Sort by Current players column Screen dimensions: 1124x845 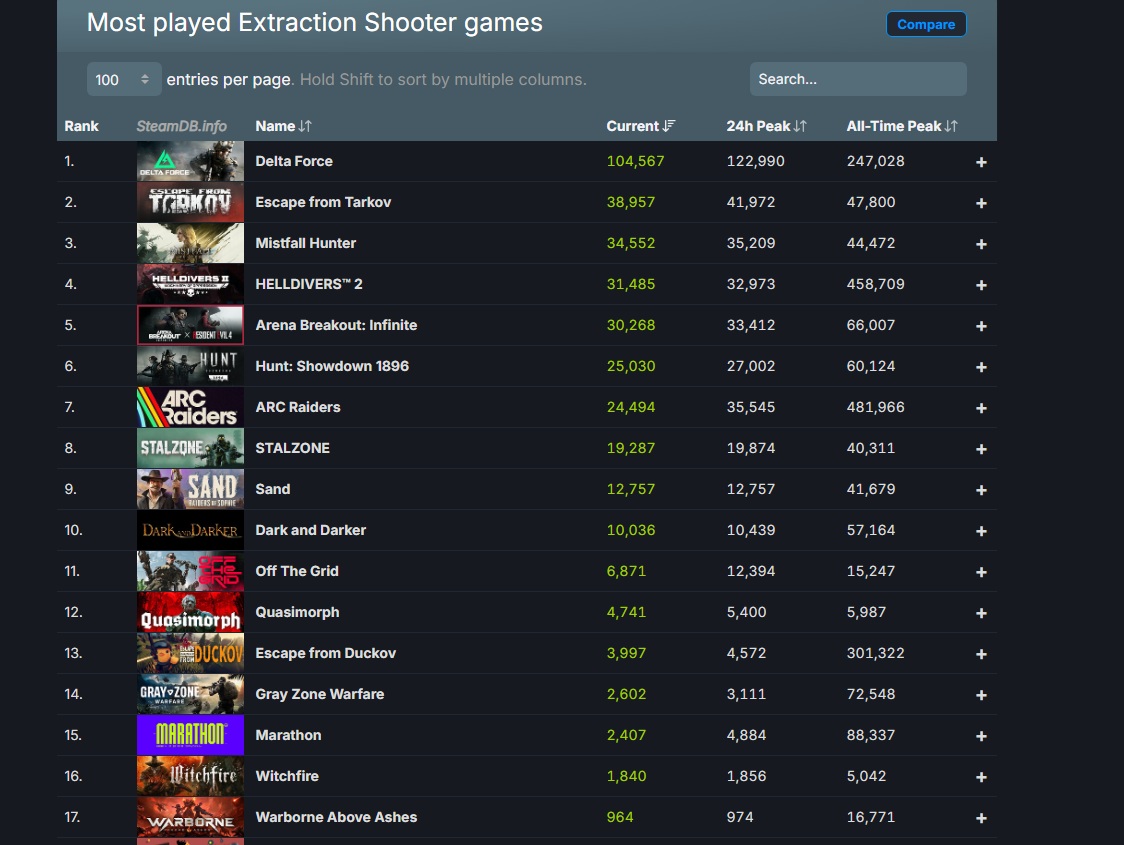tap(640, 126)
